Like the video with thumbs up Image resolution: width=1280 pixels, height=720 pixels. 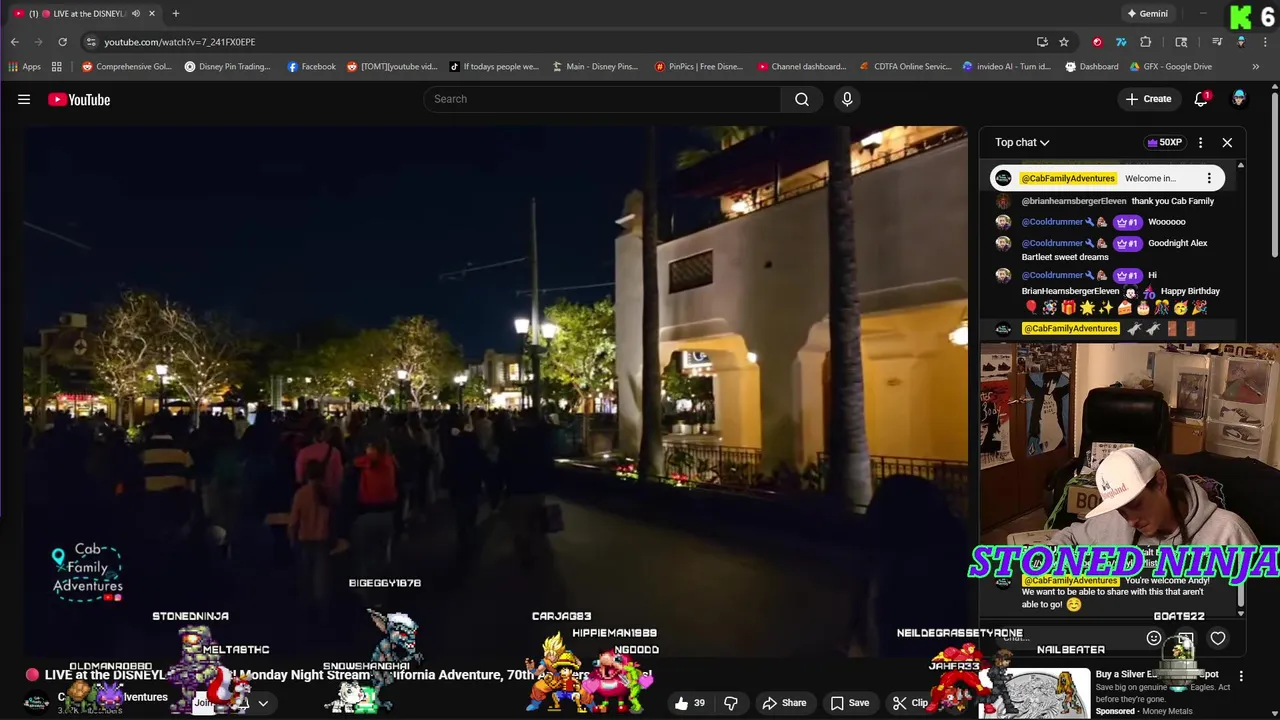pos(690,703)
